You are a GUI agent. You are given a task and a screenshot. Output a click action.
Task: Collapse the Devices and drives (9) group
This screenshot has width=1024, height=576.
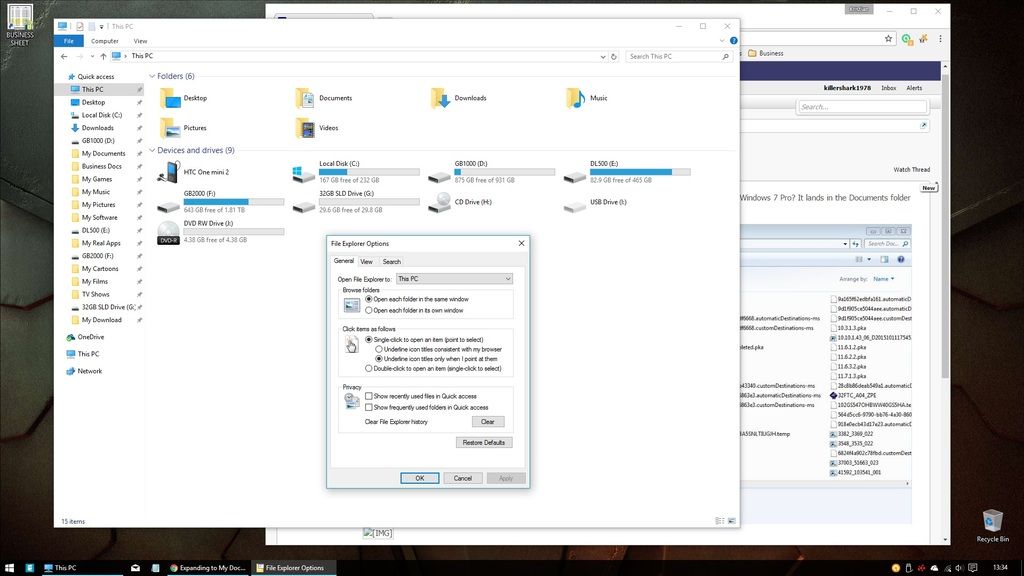(152, 150)
